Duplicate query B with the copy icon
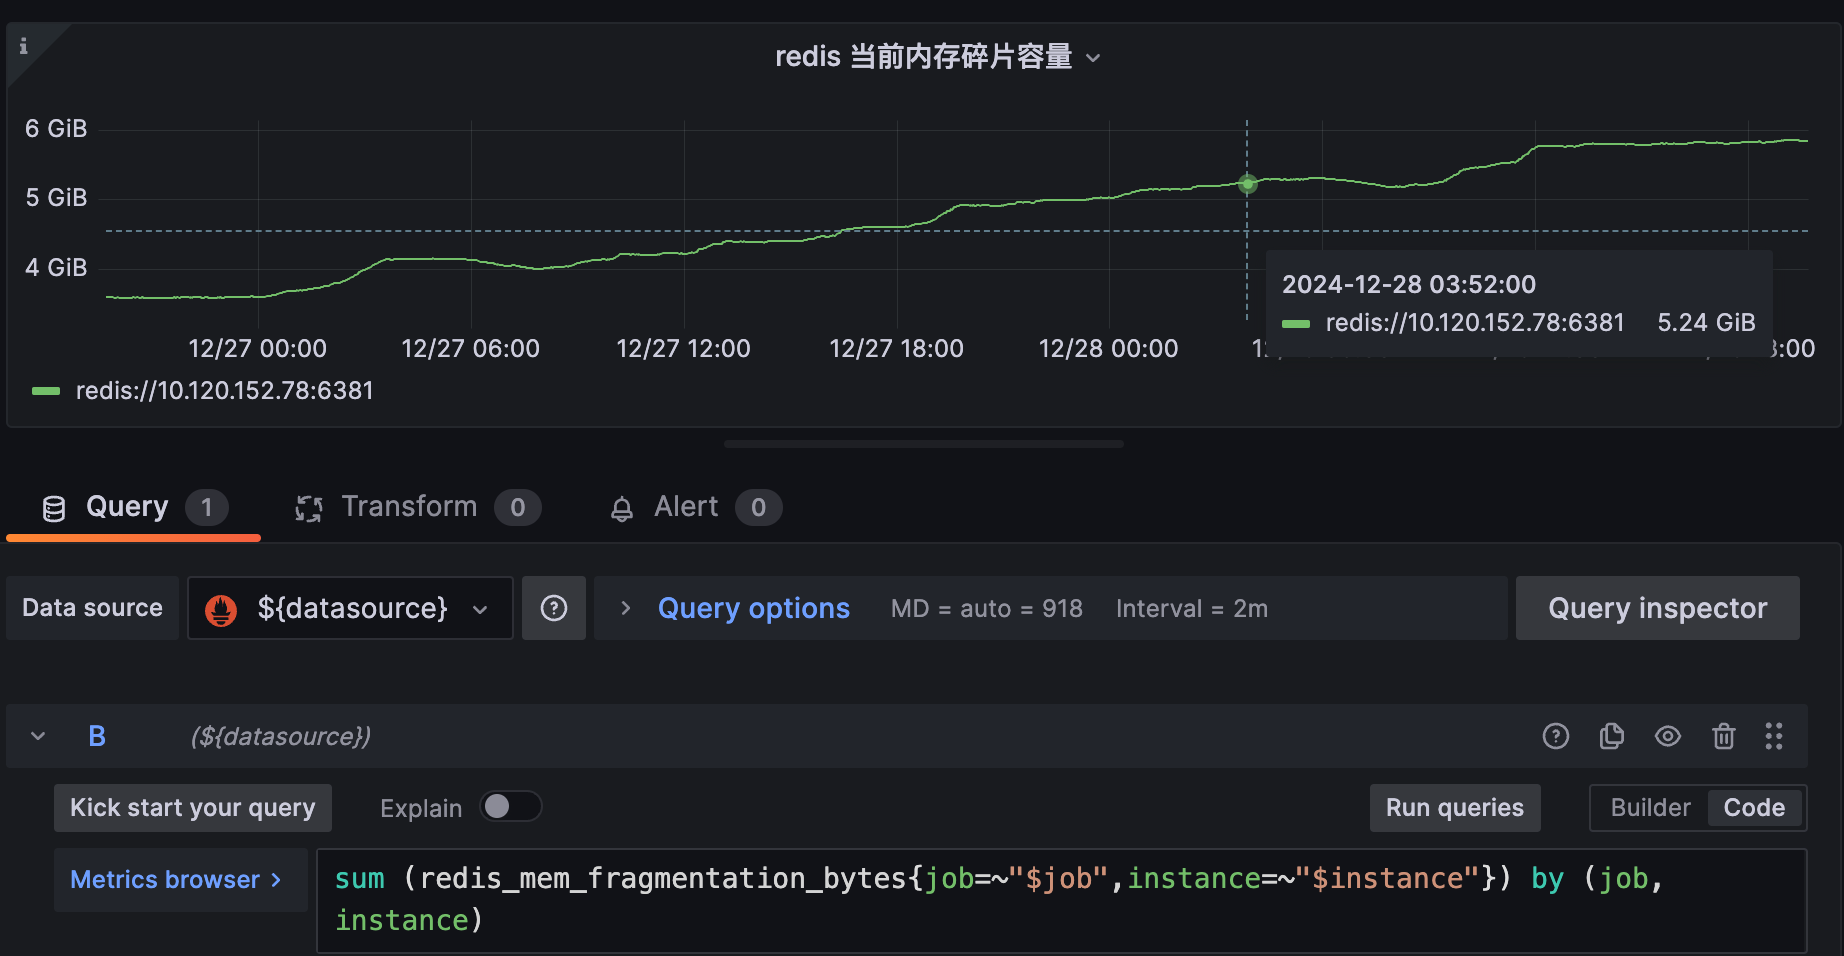1844x956 pixels. pos(1611,736)
